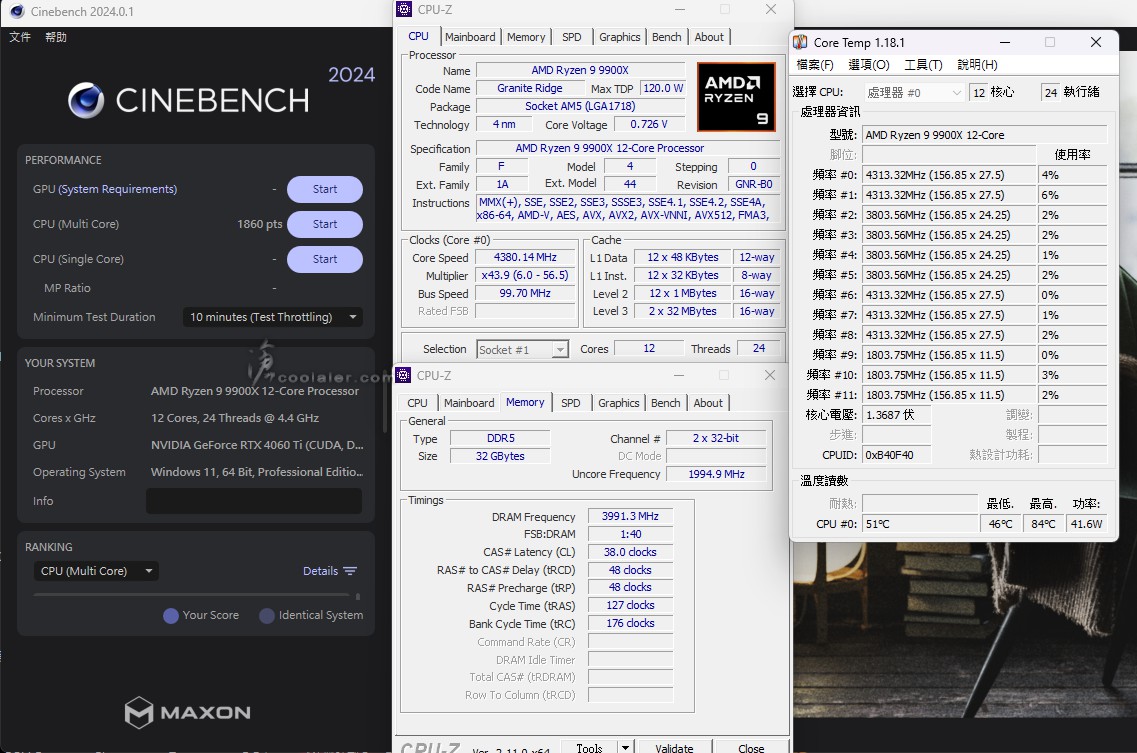Click the Tools button in CPU-Z
1137x753 pixels.
pos(589,747)
